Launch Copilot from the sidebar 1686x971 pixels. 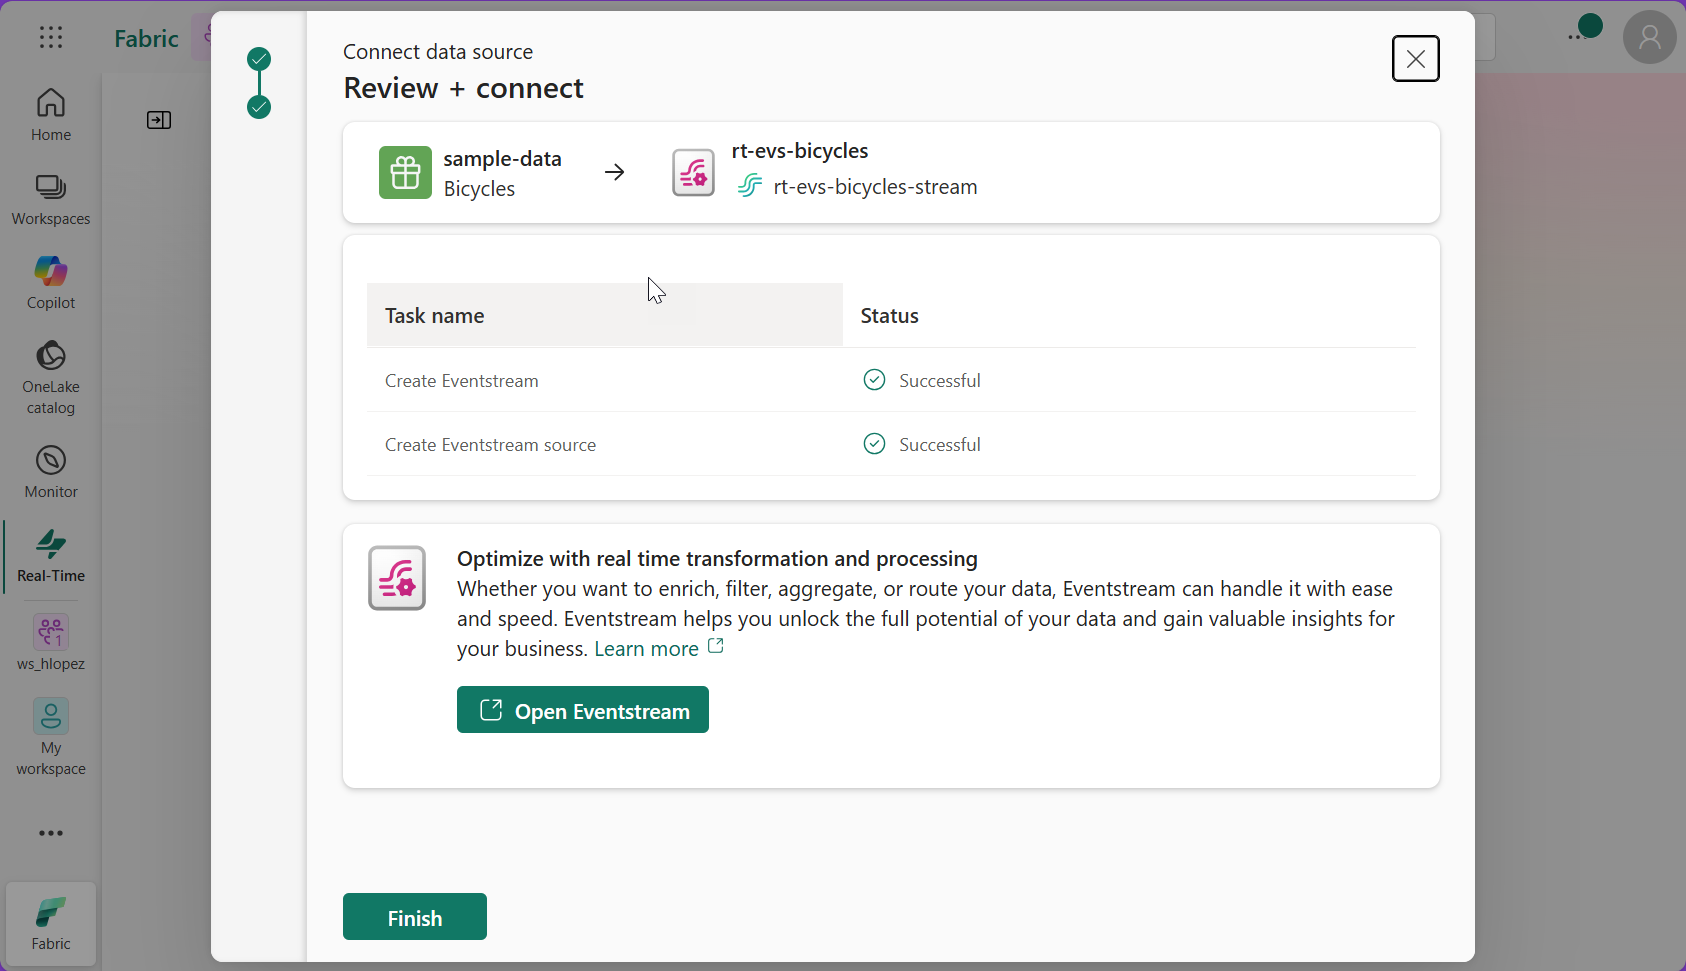(x=51, y=283)
